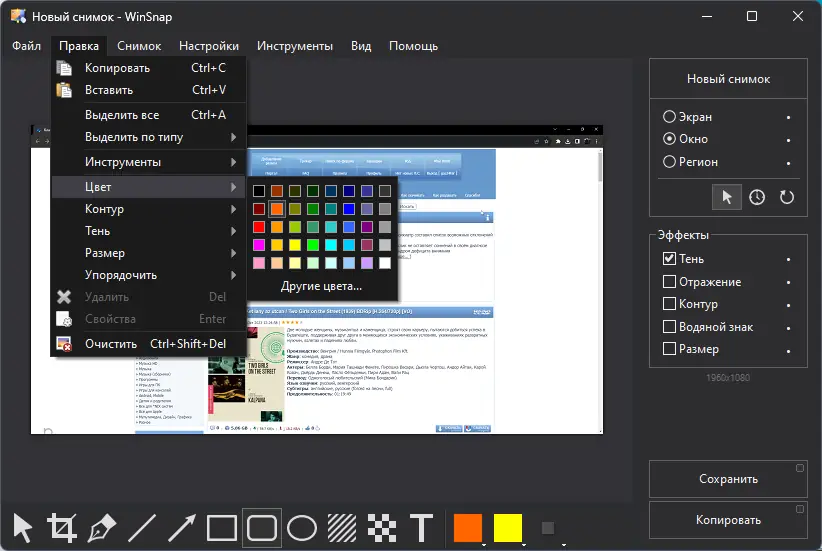Uncheck the Тень effect checkbox
Image resolution: width=822 pixels, height=551 pixels.
669,258
